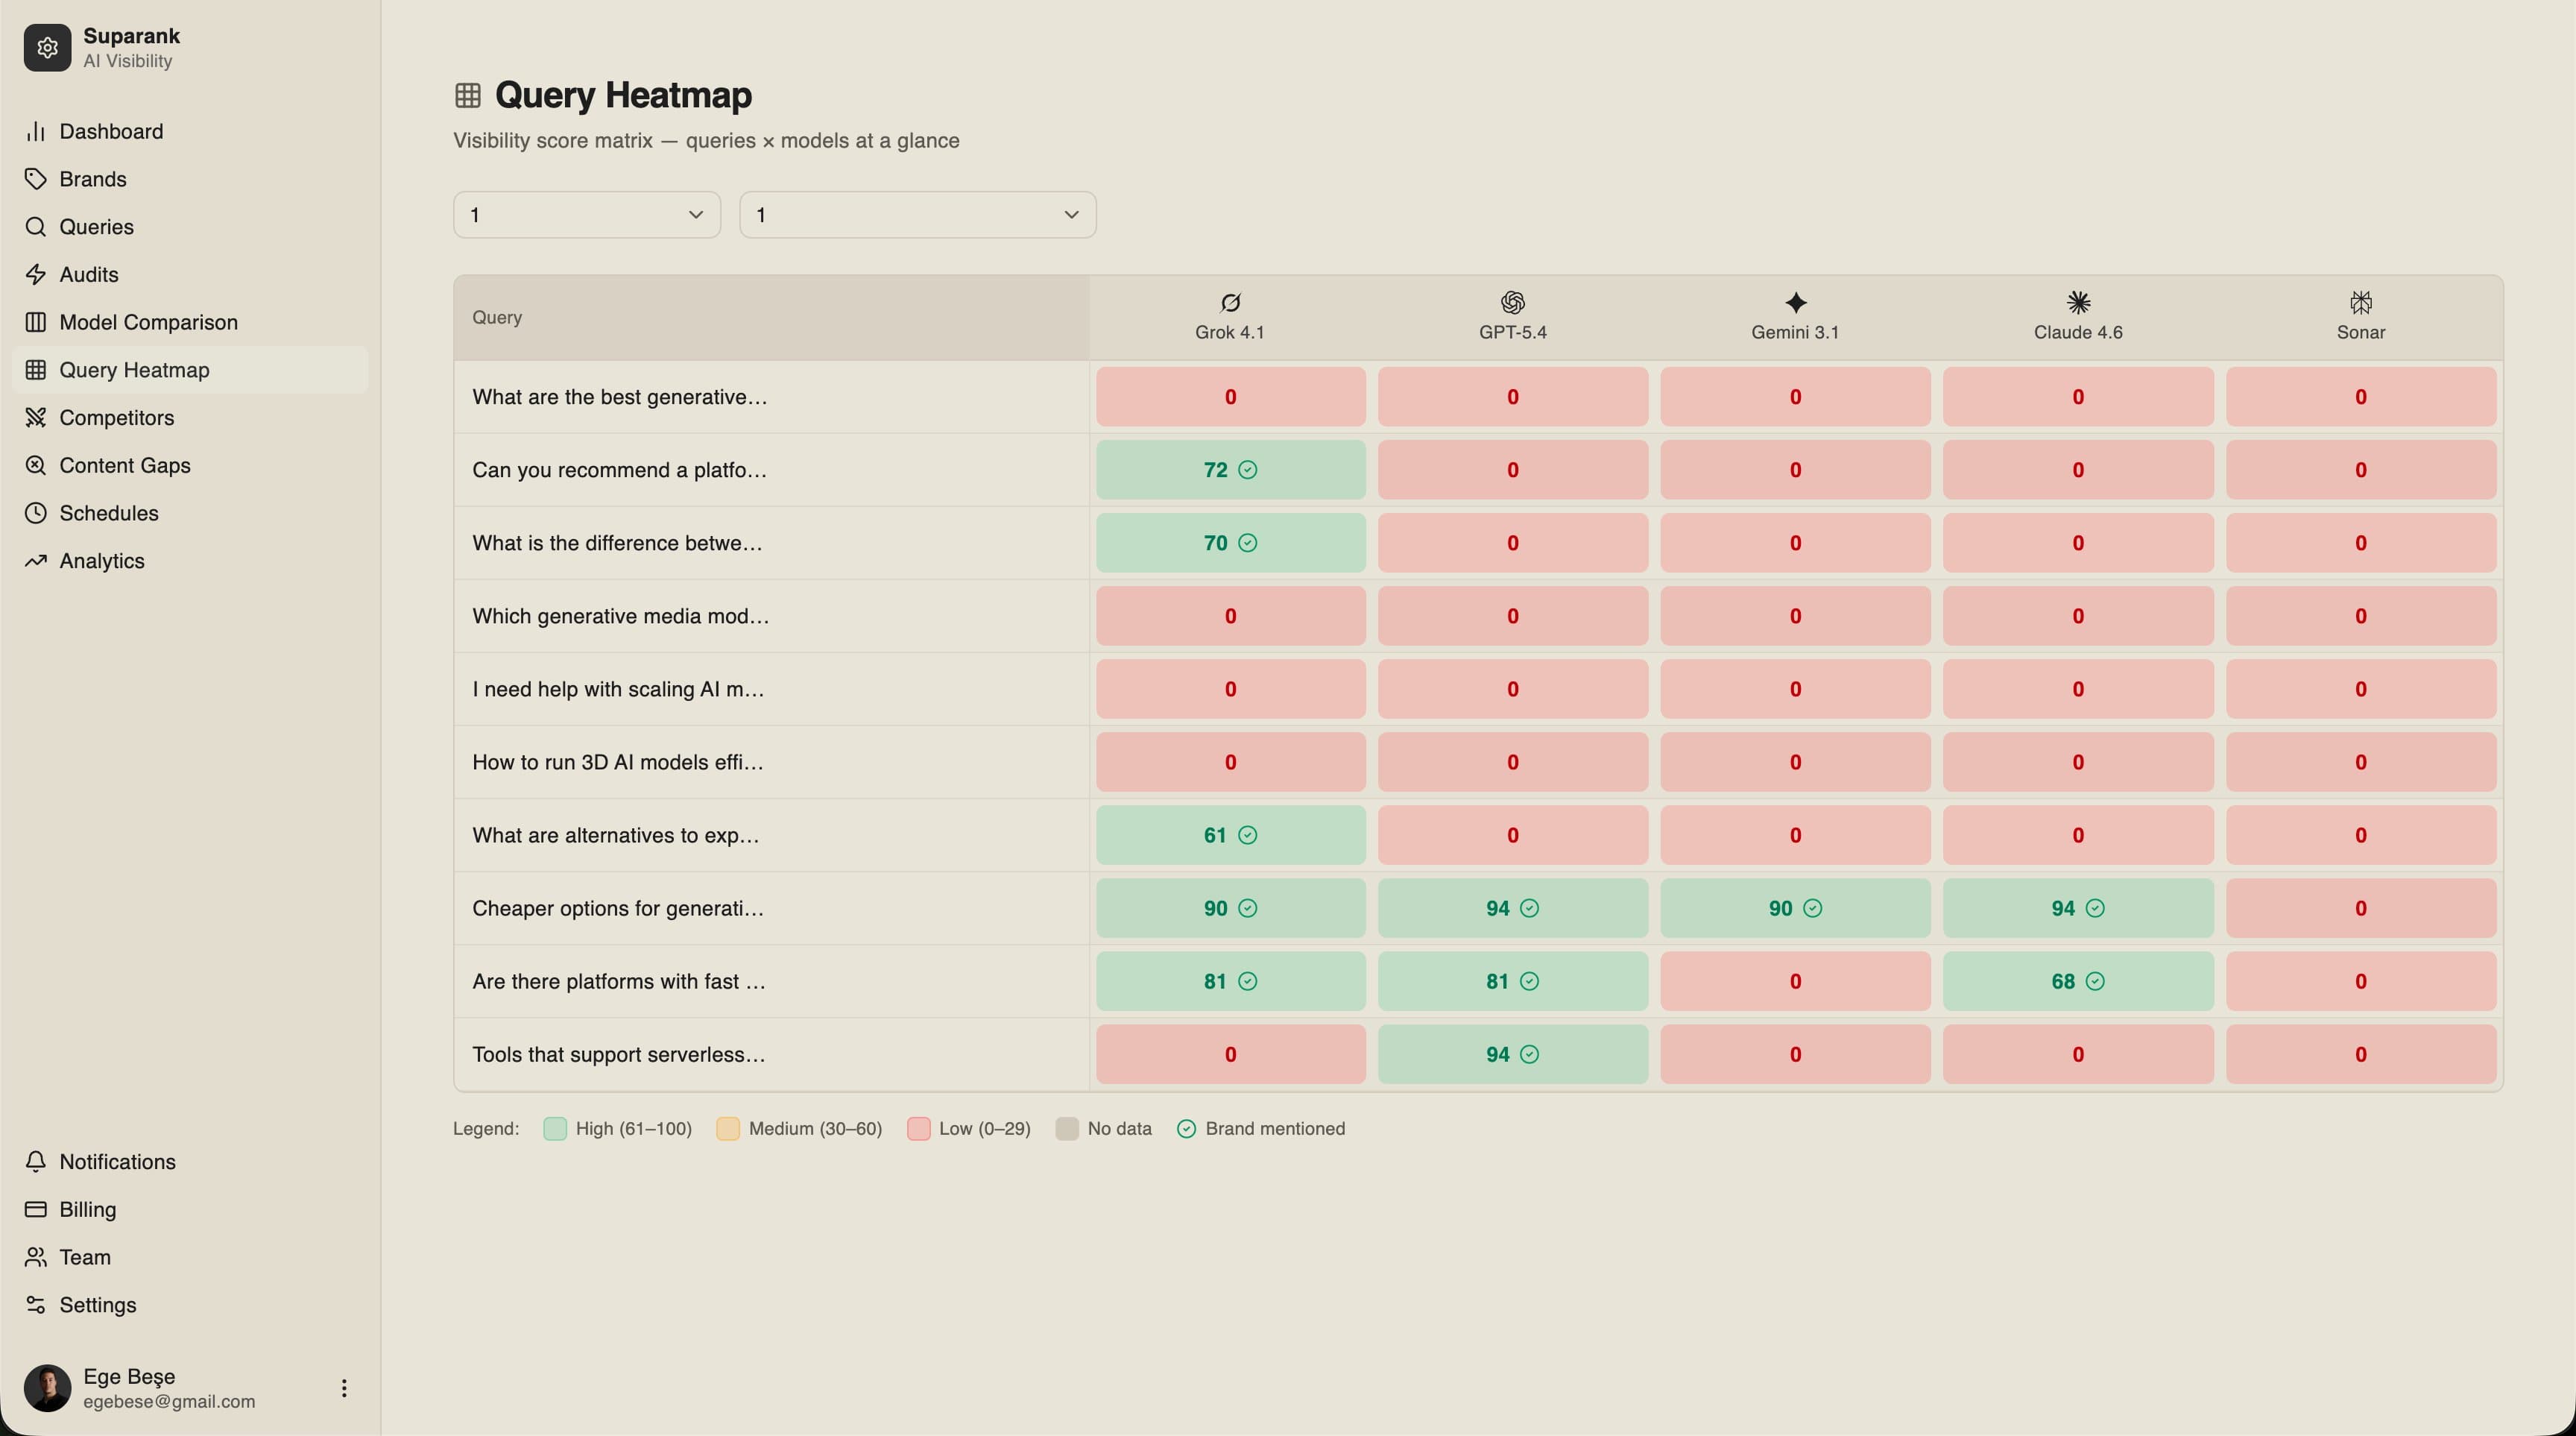This screenshot has width=2576, height=1436.
Task: Click the GPT-5.4 model logo
Action: pos(1512,302)
